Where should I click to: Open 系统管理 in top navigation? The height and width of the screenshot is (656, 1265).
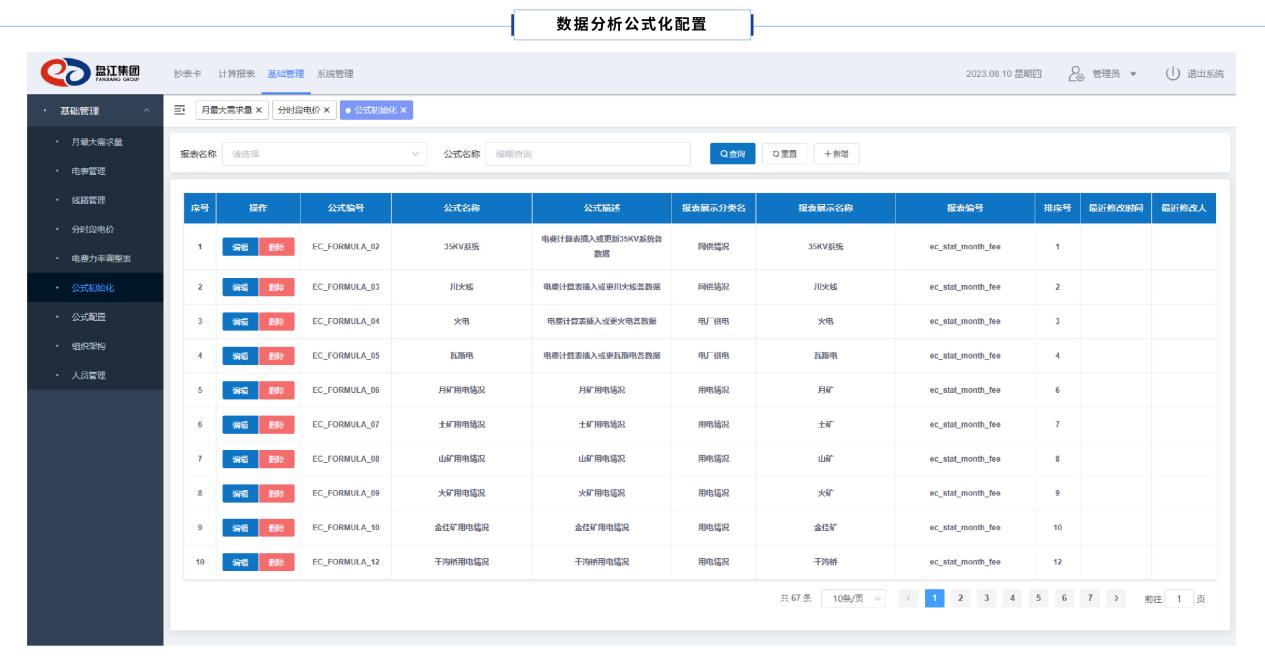(x=335, y=74)
